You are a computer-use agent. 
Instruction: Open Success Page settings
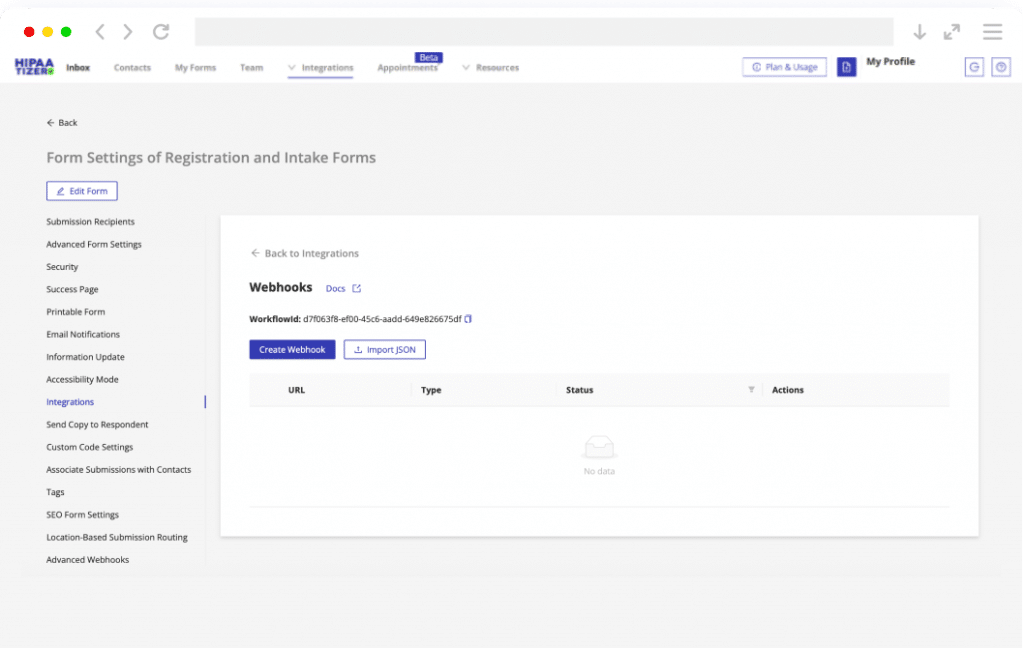(72, 289)
